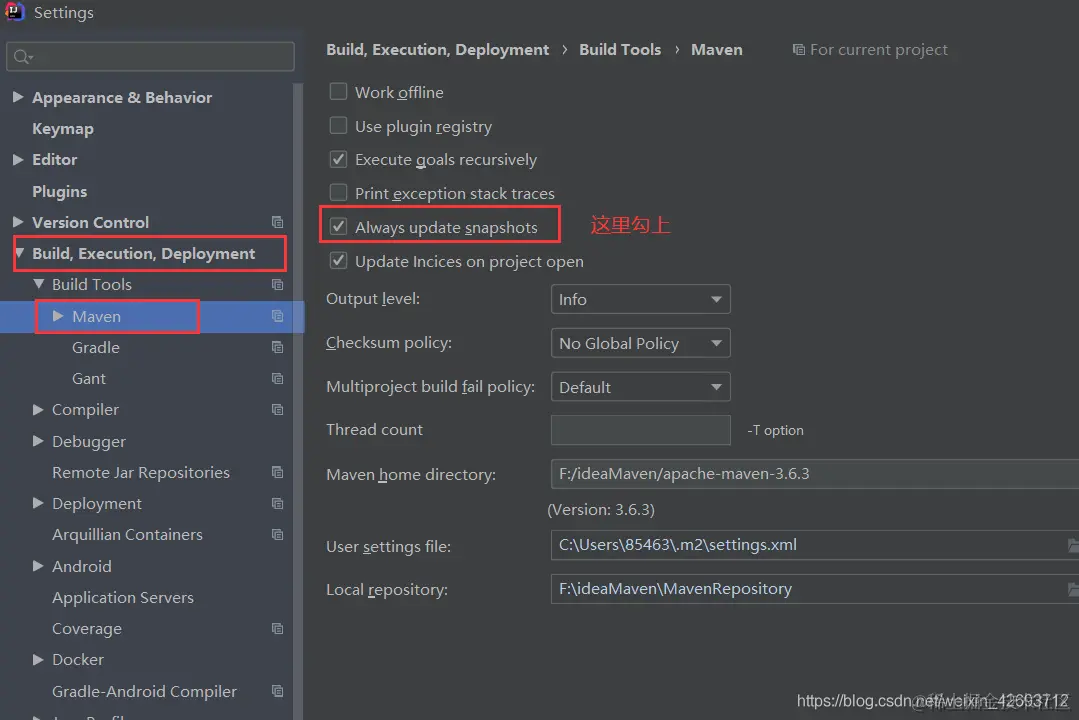The width and height of the screenshot is (1079, 720).
Task: Expand the Maven node arrow
Action: point(58,315)
